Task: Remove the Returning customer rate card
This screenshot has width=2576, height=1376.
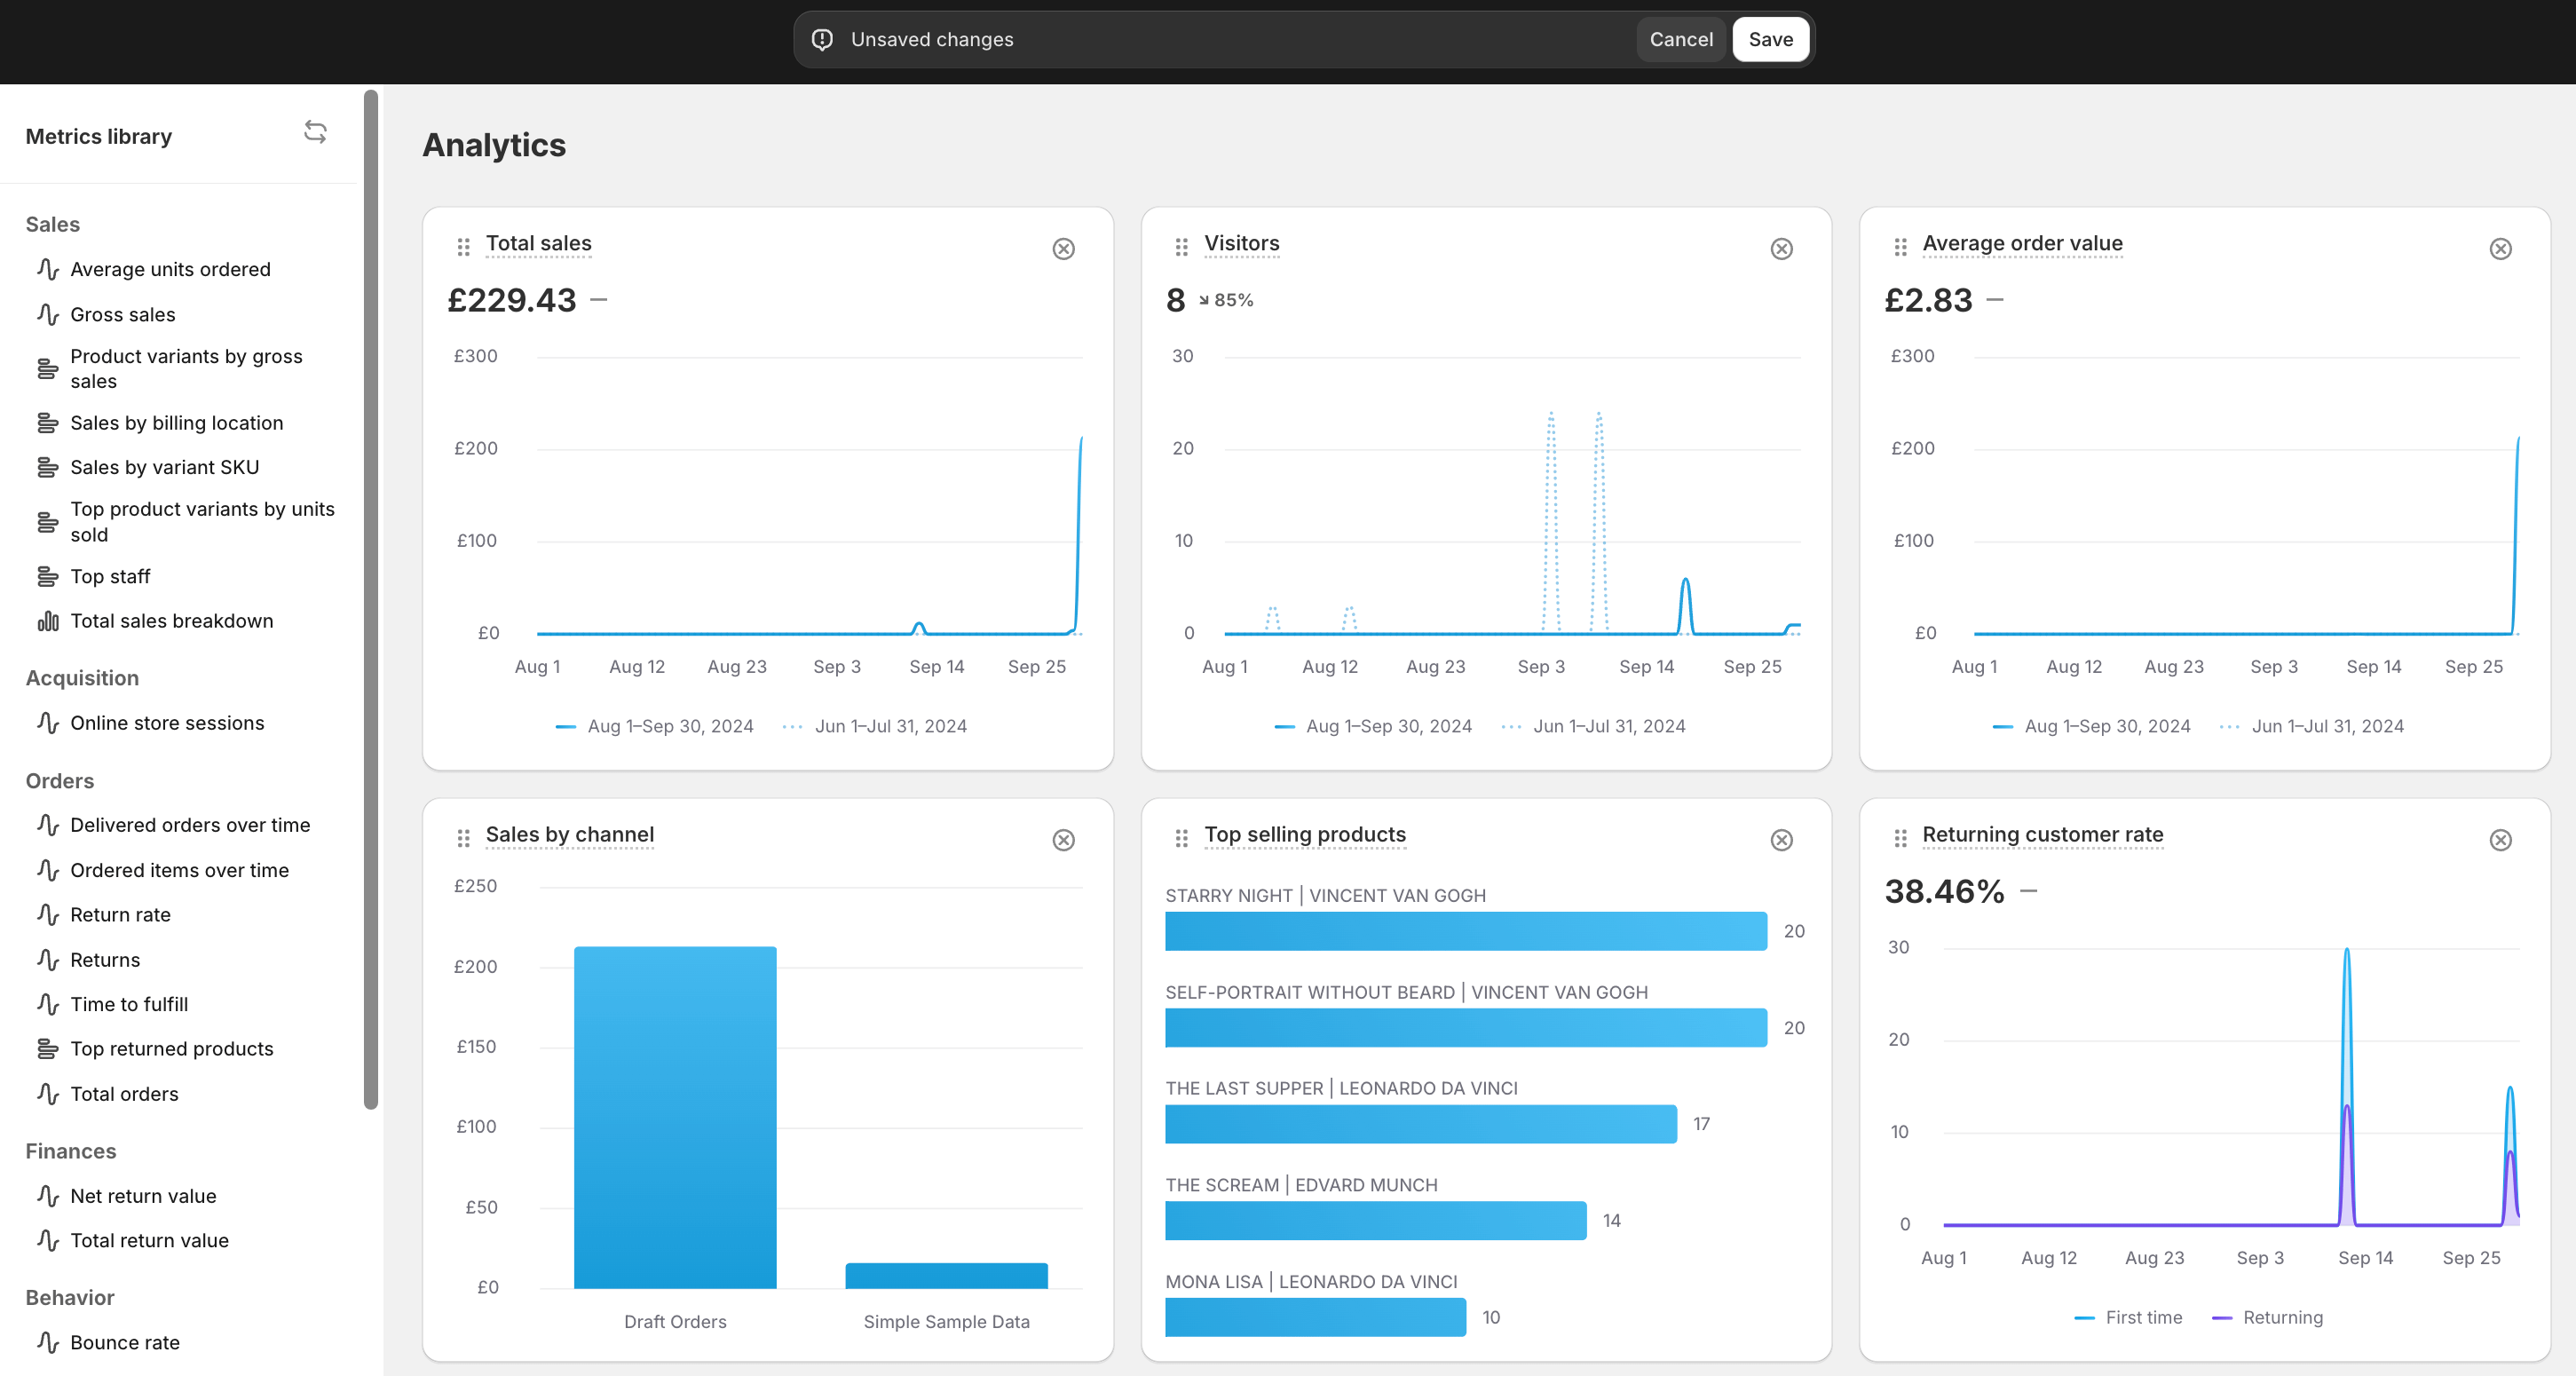Action: coord(2500,840)
